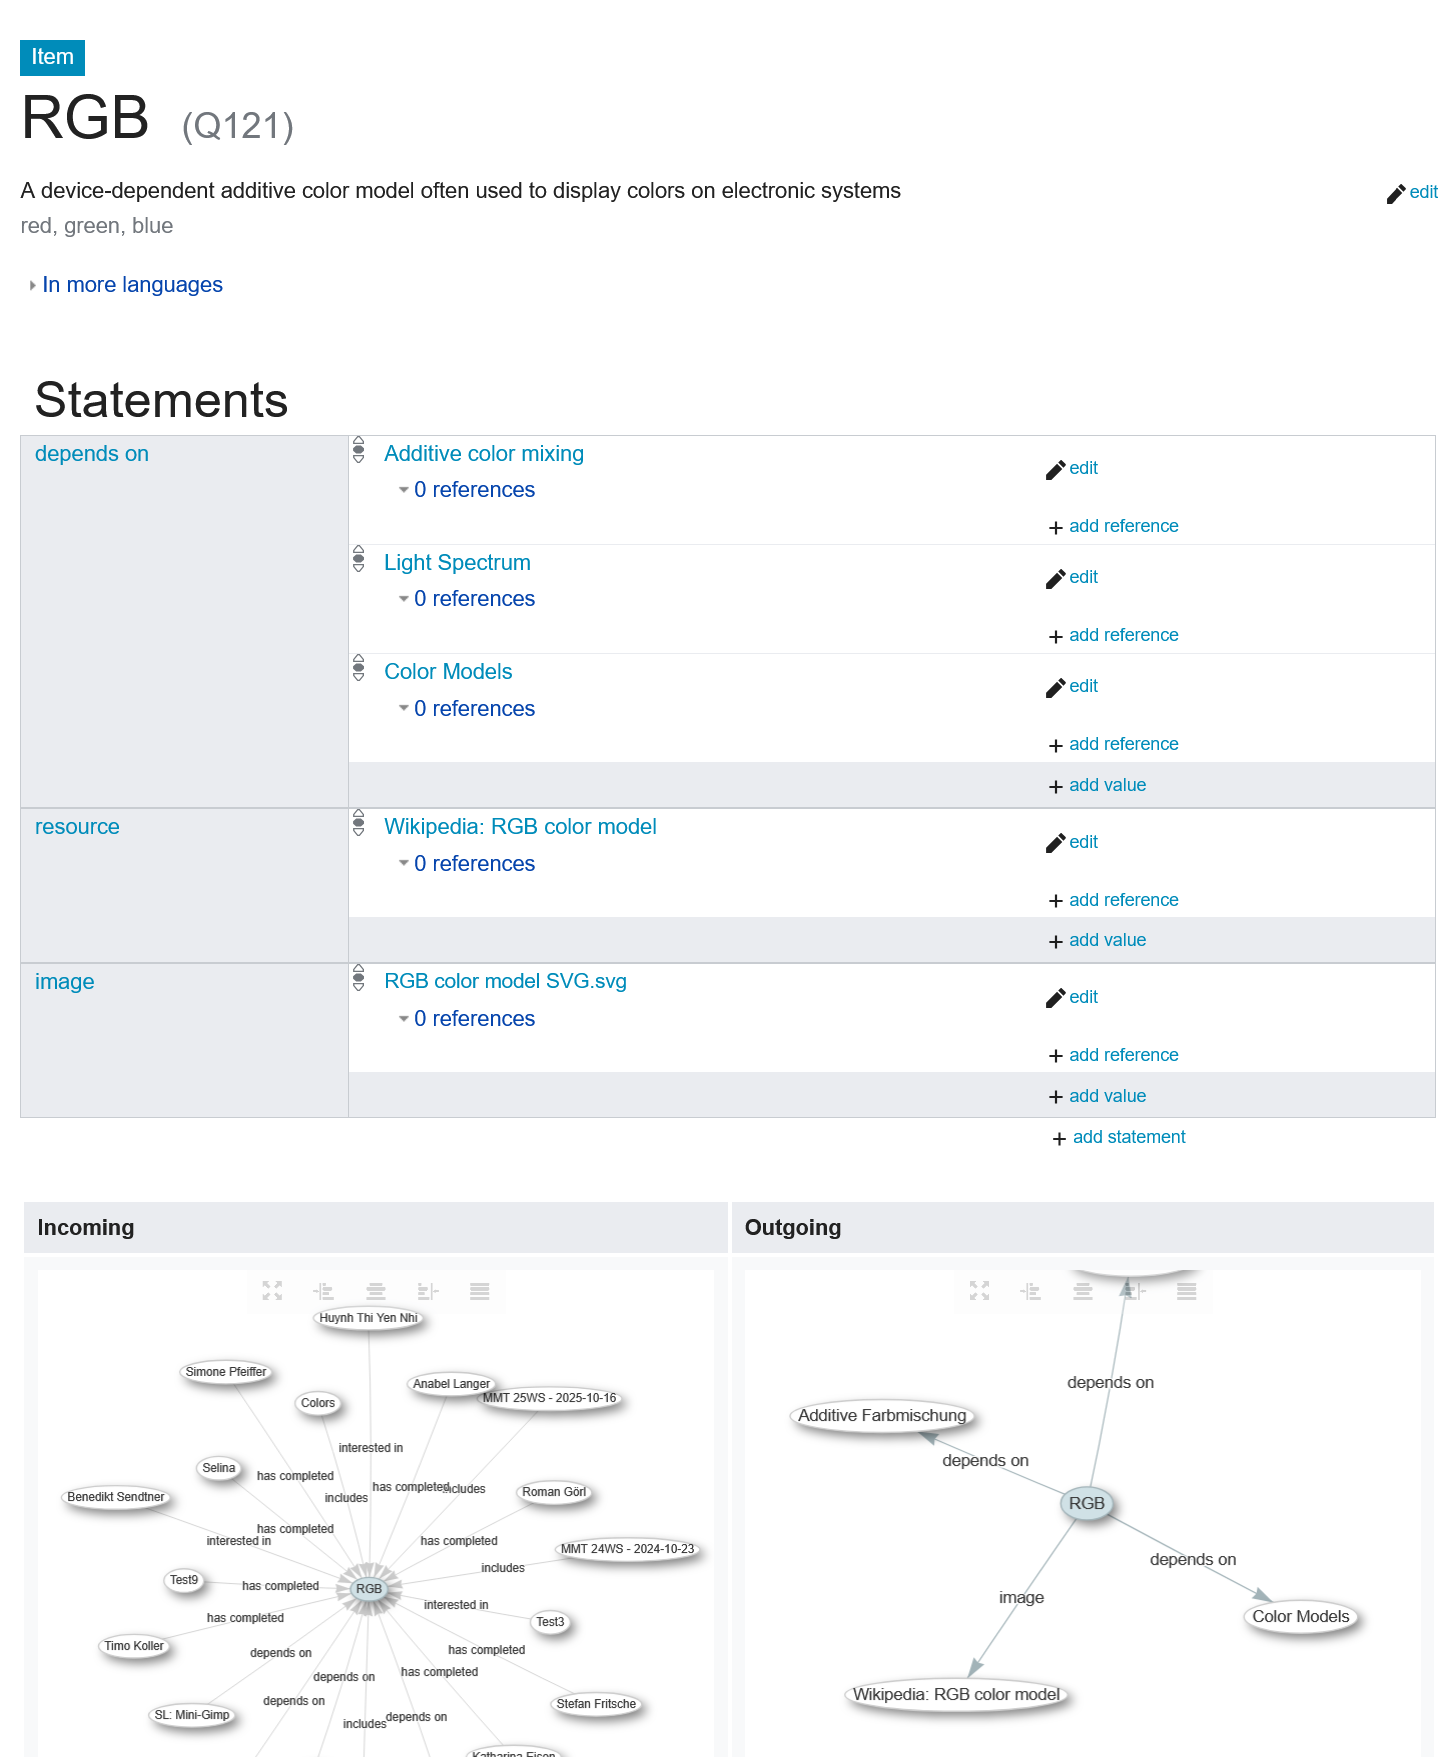This screenshot has width=1446, height=1757.
Task: Click justify layout icon in Incoming graph
Action: (480, 1291)
